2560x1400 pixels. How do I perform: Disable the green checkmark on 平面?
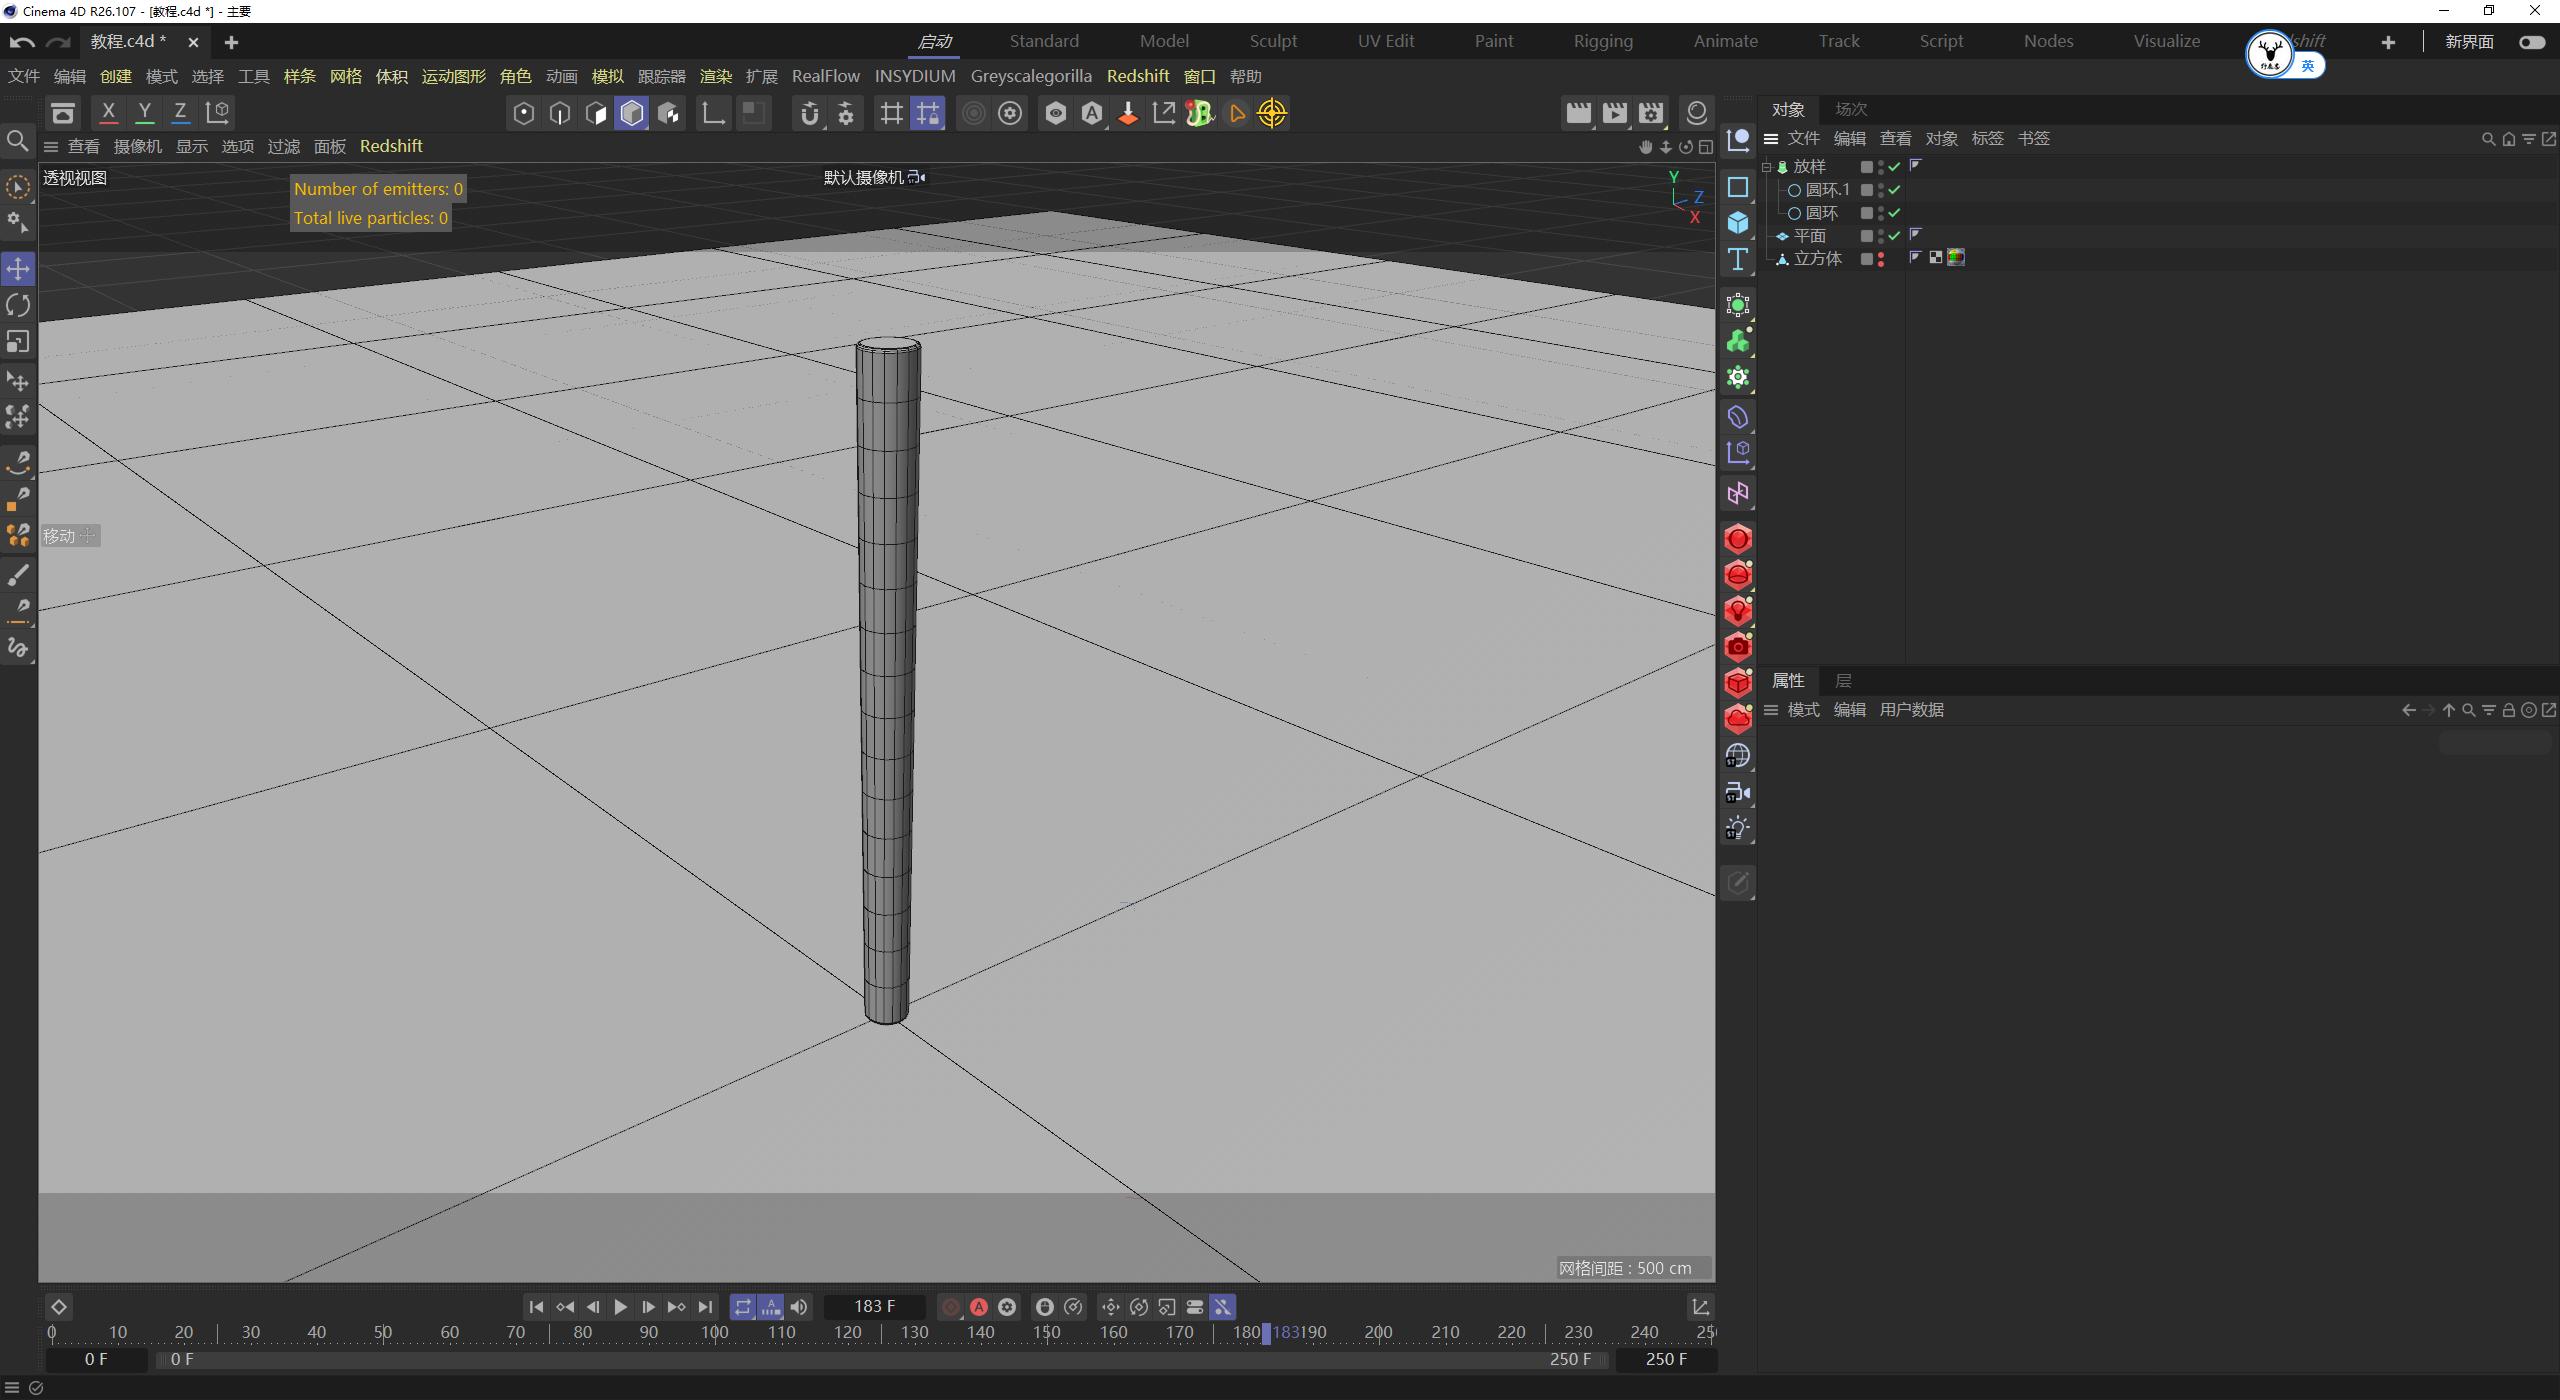tap(1893, 236)
